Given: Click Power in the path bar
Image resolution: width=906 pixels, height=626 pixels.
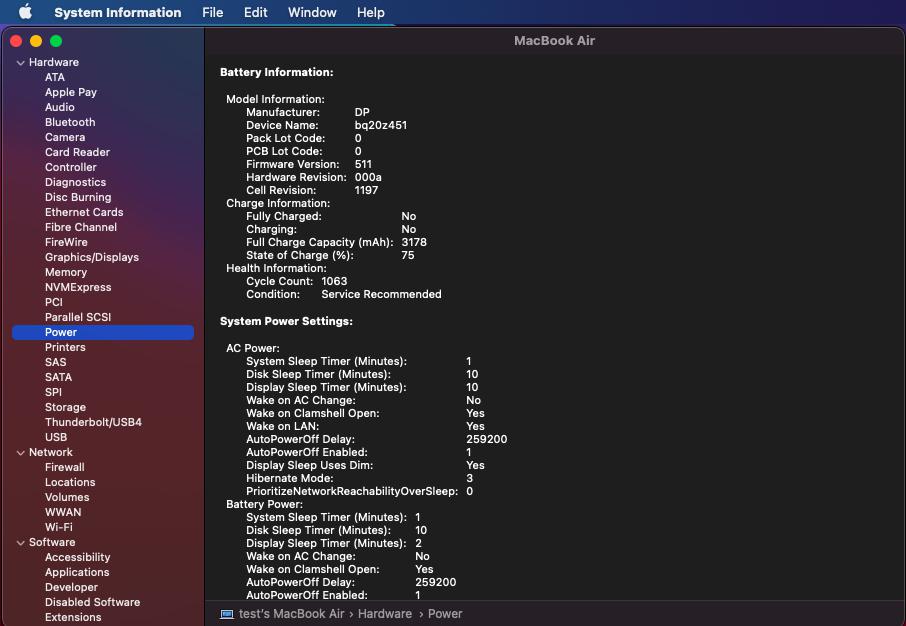Looking at the screenshot, I should click(x=445, y=614).
